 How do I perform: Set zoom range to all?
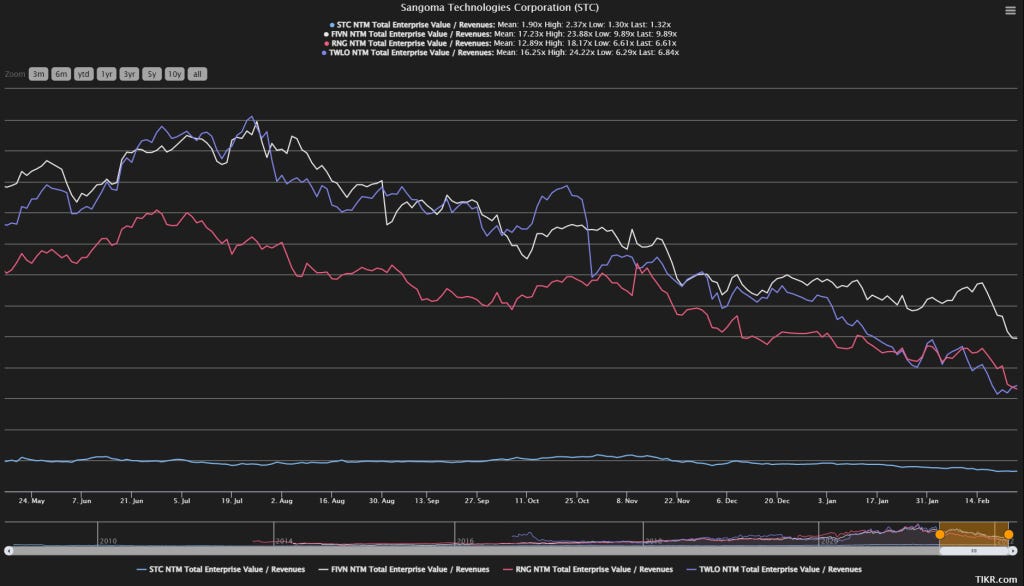point(197,74)
